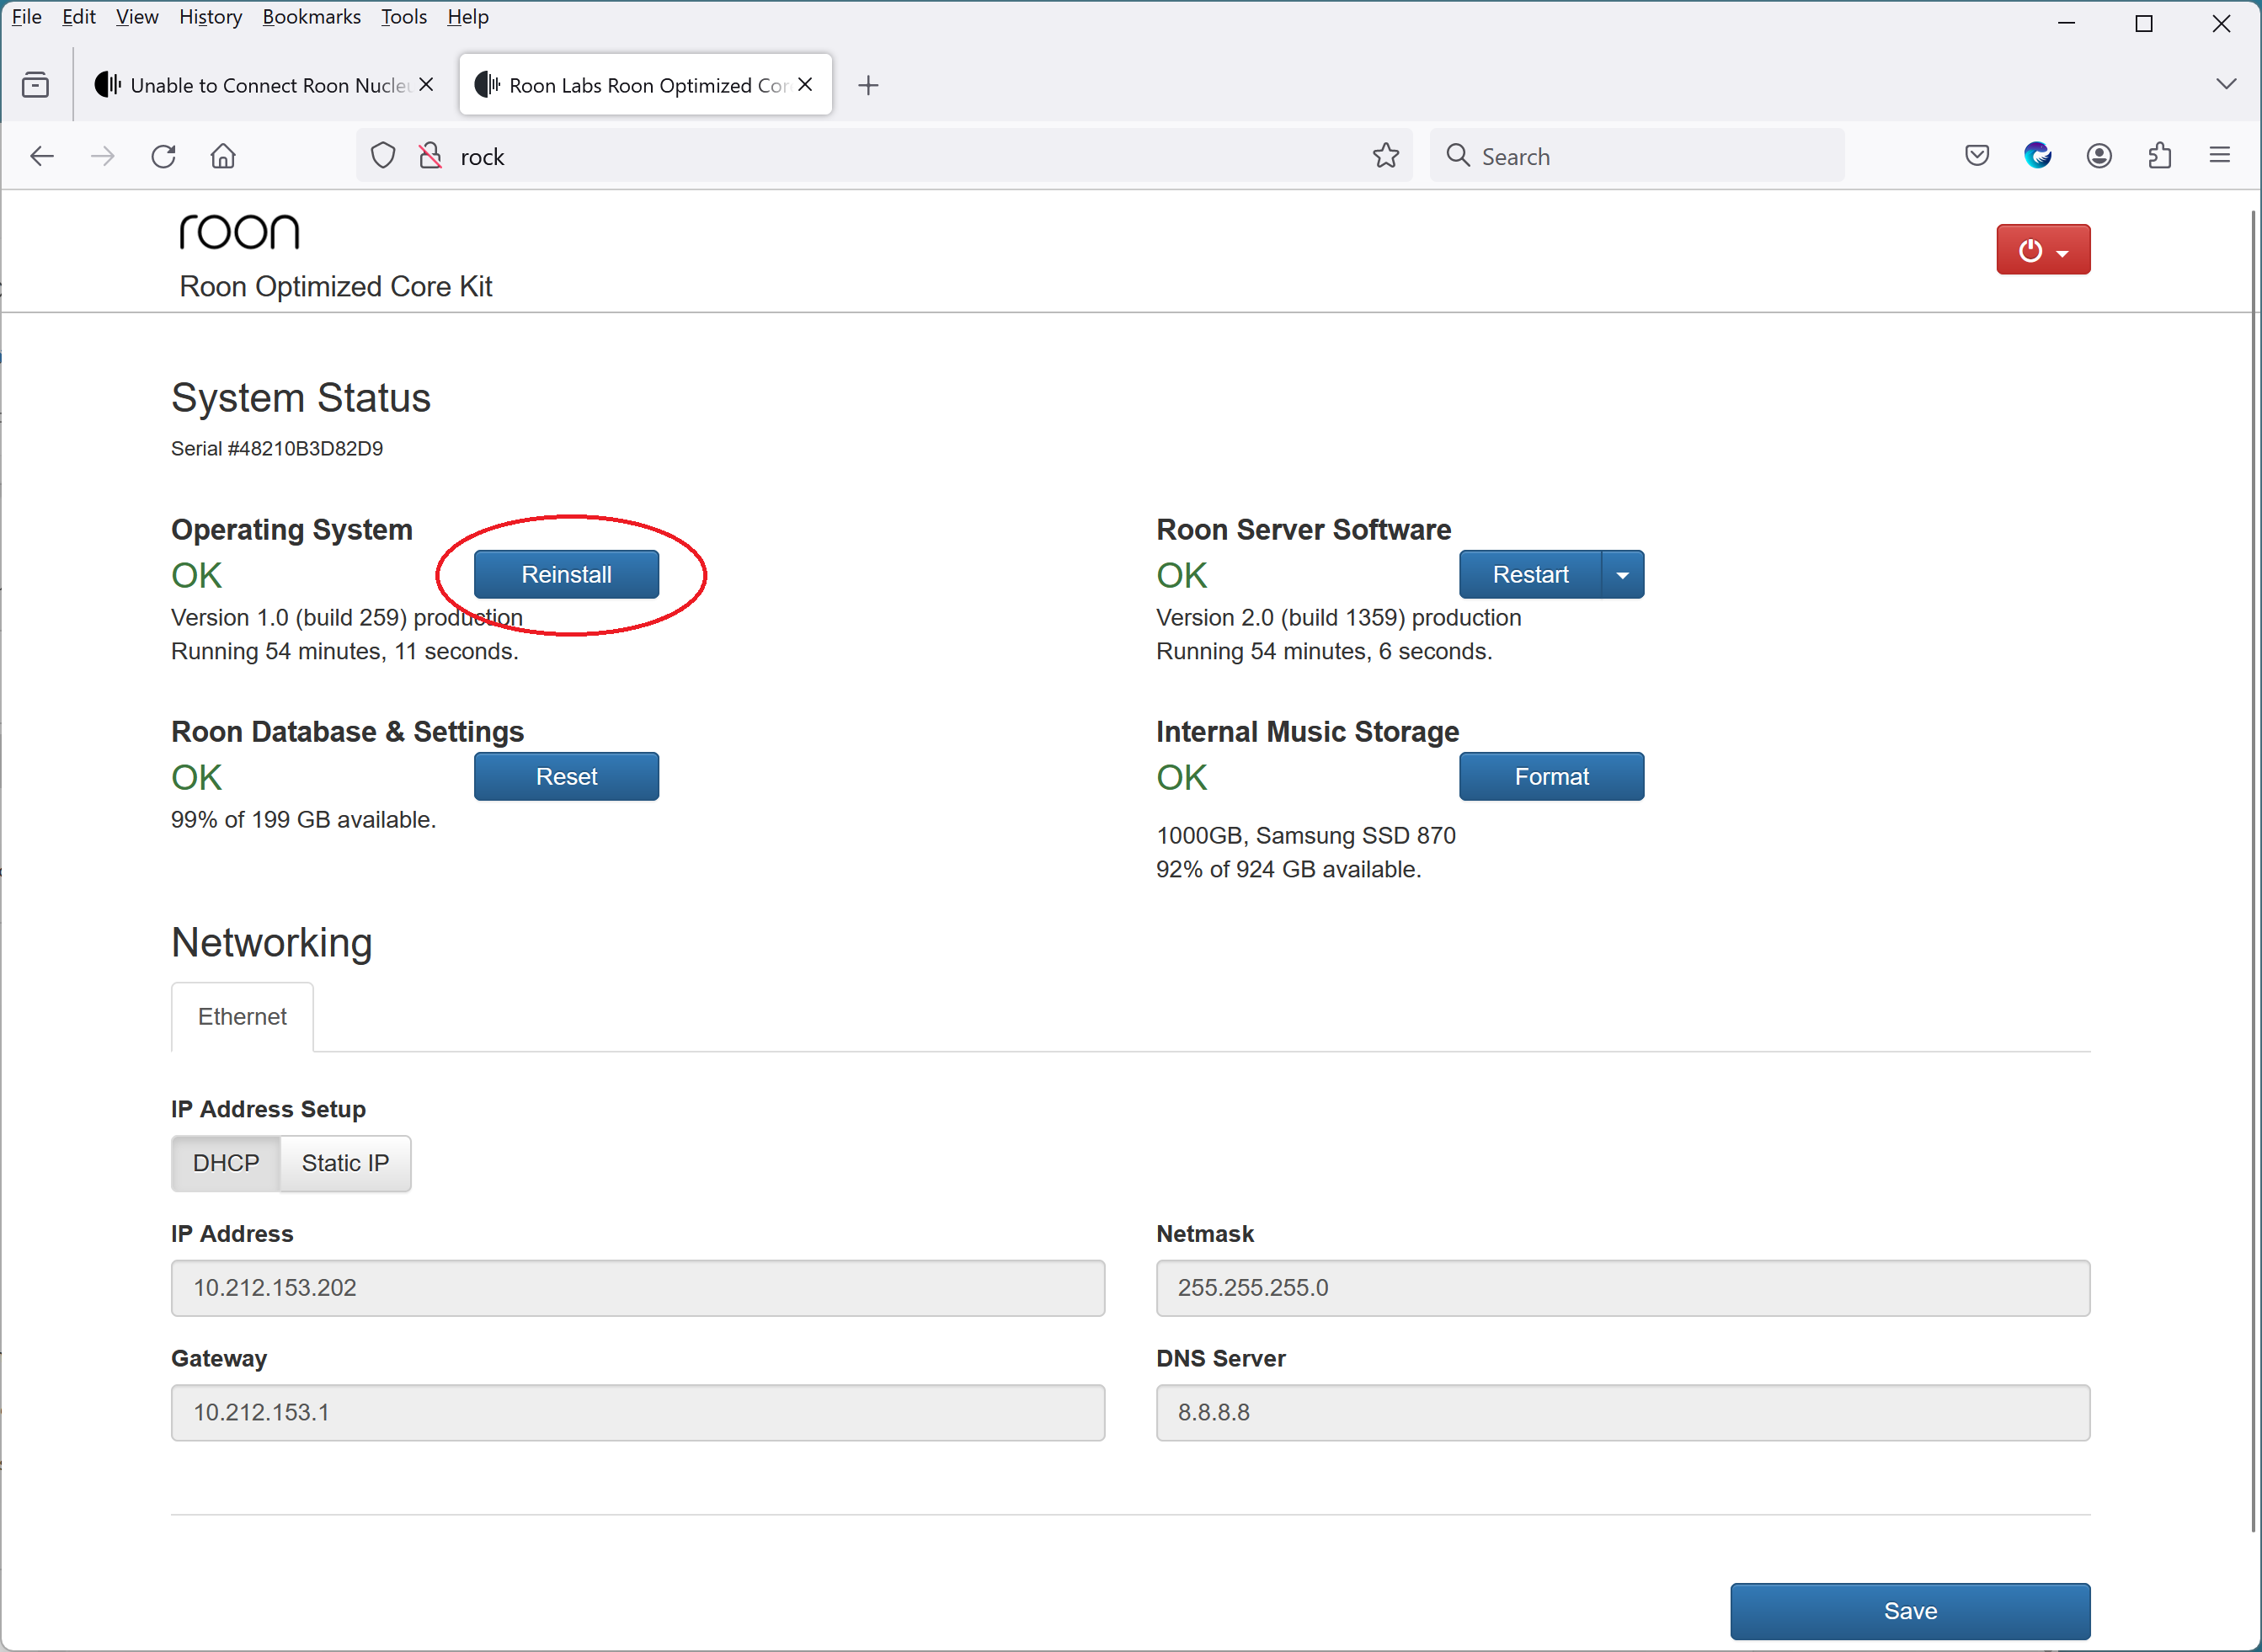
Task: Open the browser home page
Action: pos(223,156)
